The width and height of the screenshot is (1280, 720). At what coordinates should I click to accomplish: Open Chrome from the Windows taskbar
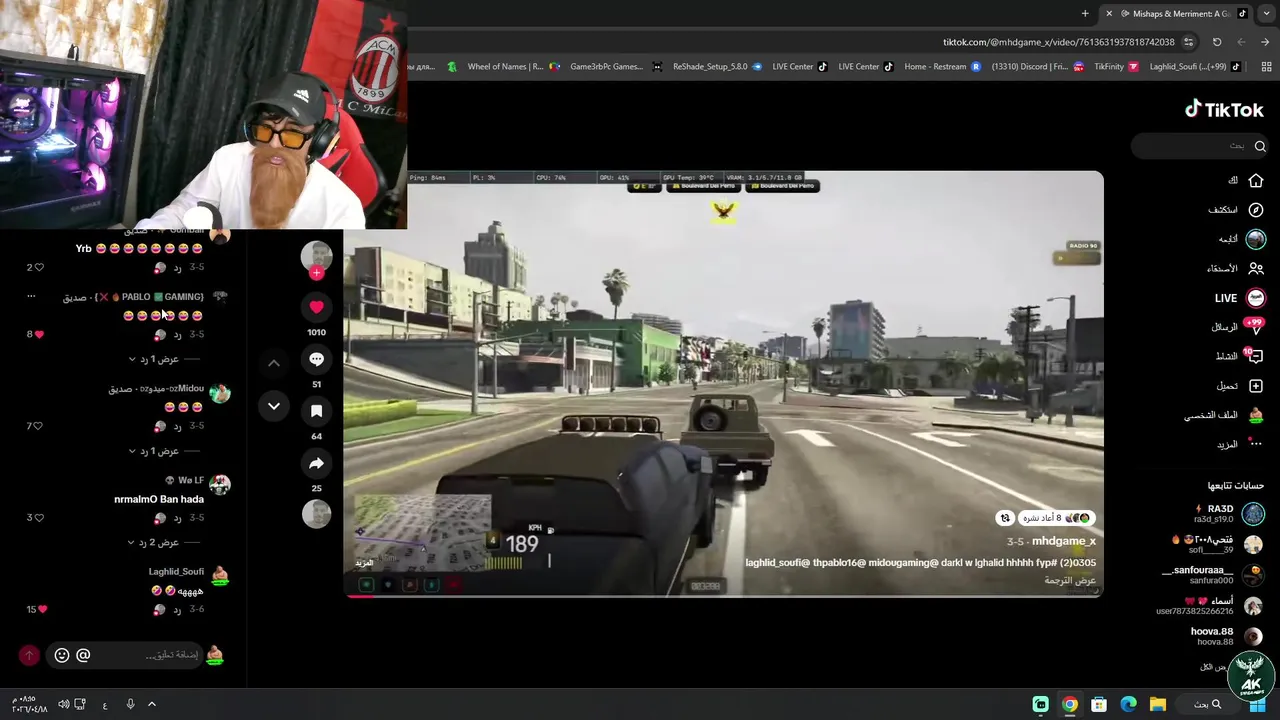pyautogui.click(x=1069, y=704)
